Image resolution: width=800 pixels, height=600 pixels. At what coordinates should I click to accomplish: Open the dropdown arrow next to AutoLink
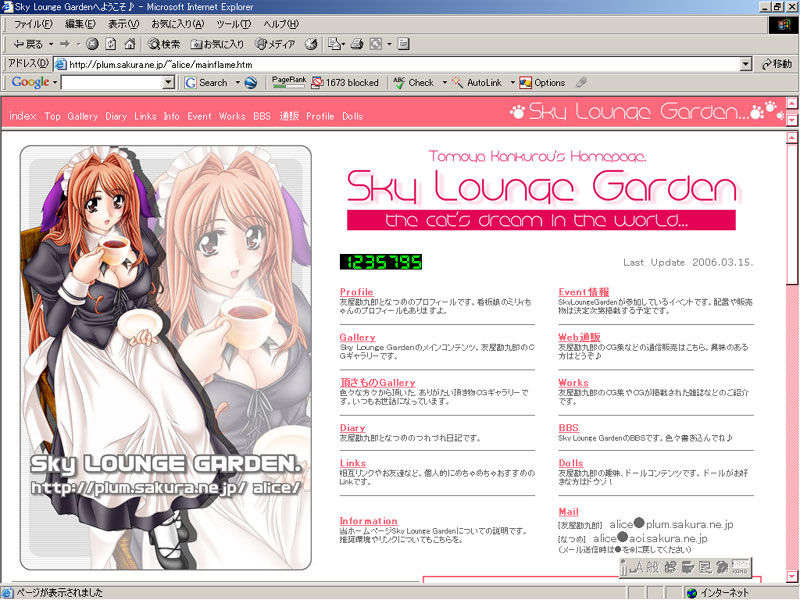(x=512, y=83)
